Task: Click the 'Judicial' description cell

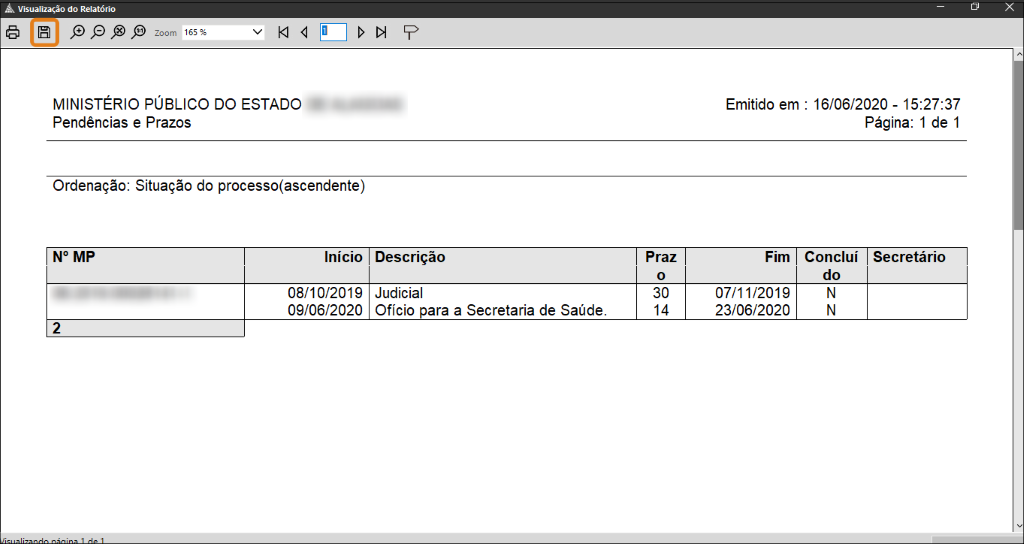Action: coord(399,293)
